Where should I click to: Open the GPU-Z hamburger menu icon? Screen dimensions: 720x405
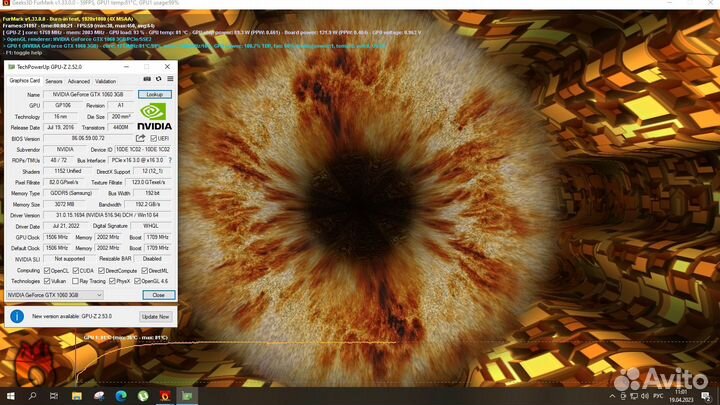click(171, 81)
